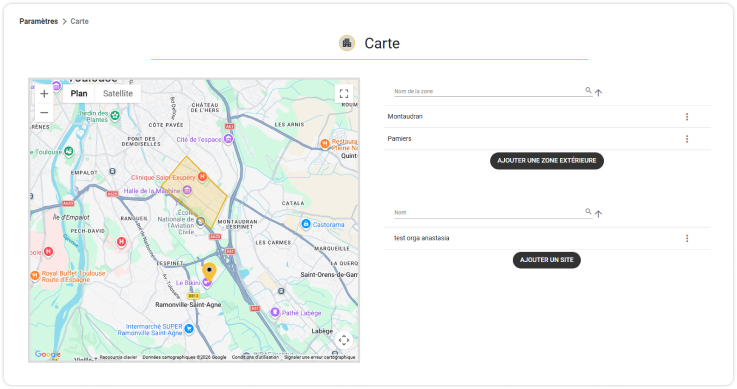
Task: Click Ajouter un site button
Action: coord(547,260)
